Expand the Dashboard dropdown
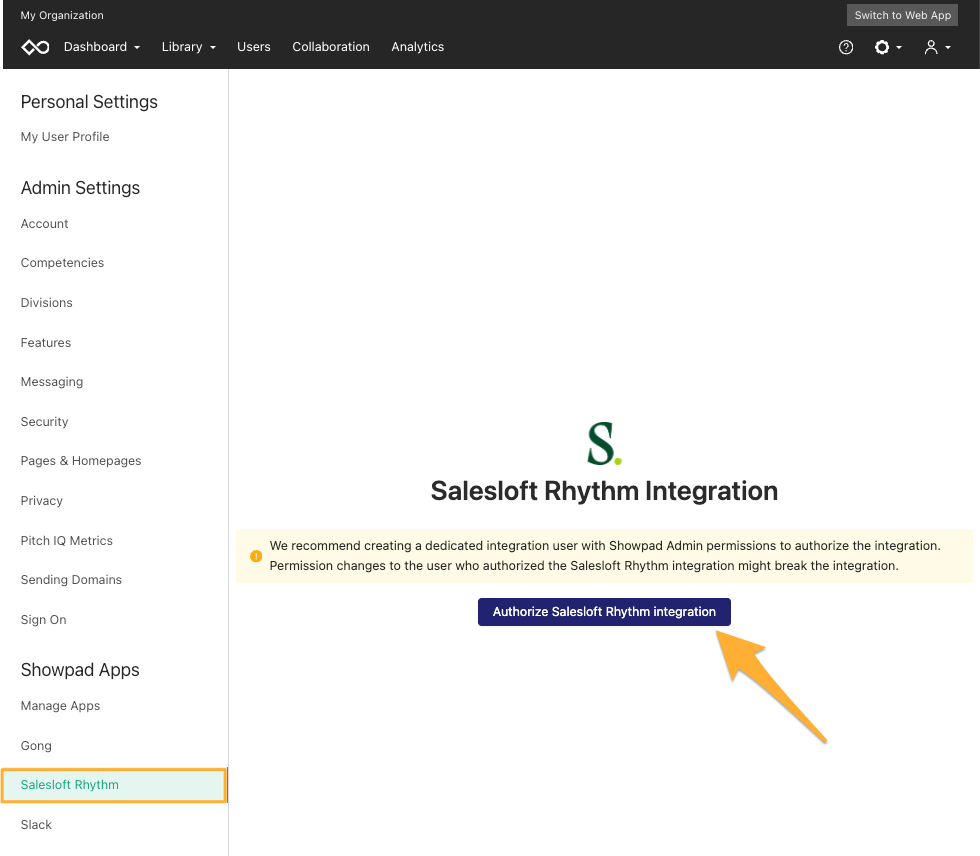This screenshot has height=856, width=980. 102,47
